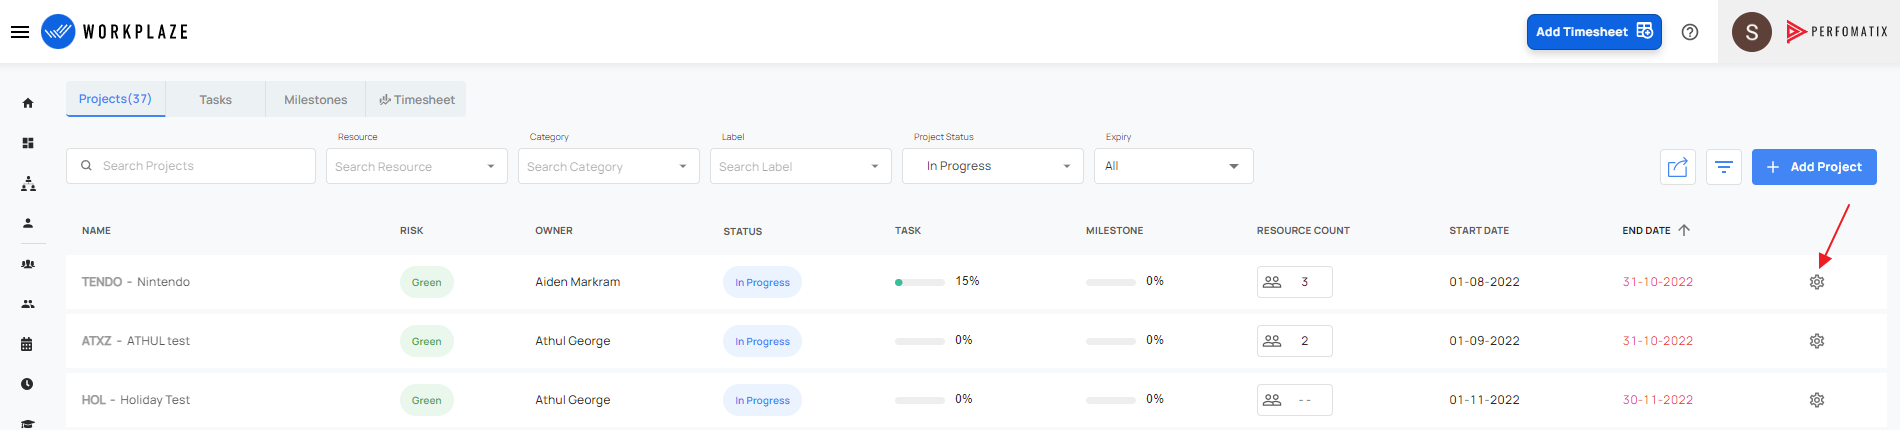The height and width of the screenshot is (430, 1900).
Task: Click the Add Project button
Action: [x=1814, y=167]
